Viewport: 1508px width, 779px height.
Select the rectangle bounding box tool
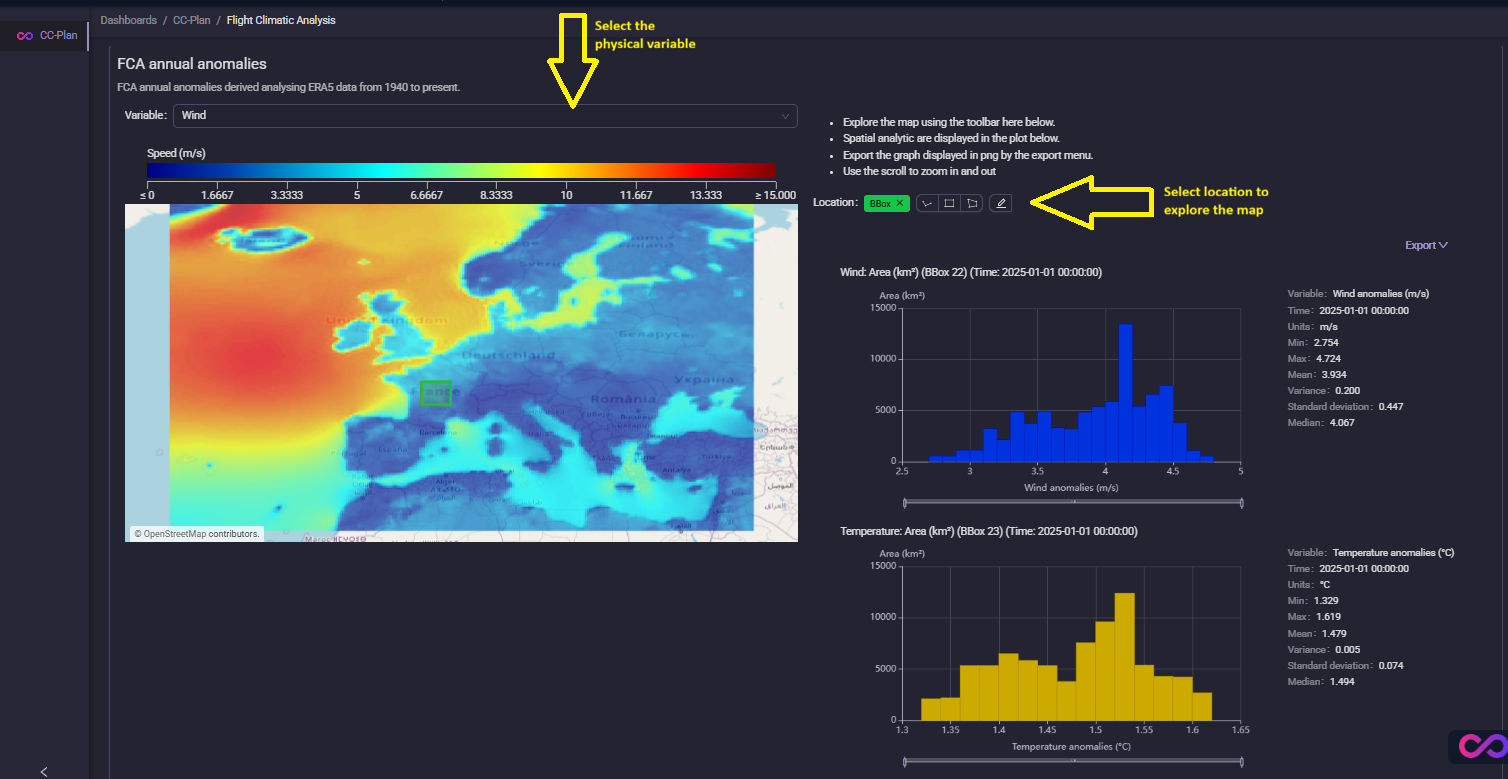click(949, 203)
